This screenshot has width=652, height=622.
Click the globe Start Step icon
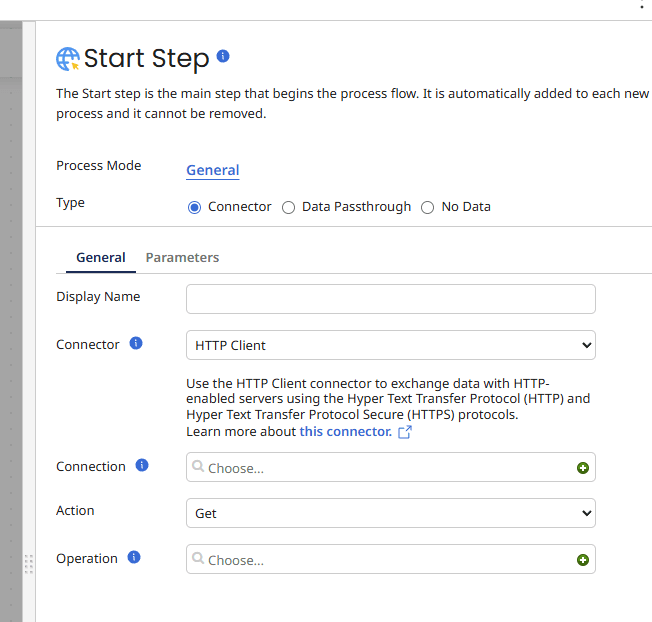coord(68,59)
